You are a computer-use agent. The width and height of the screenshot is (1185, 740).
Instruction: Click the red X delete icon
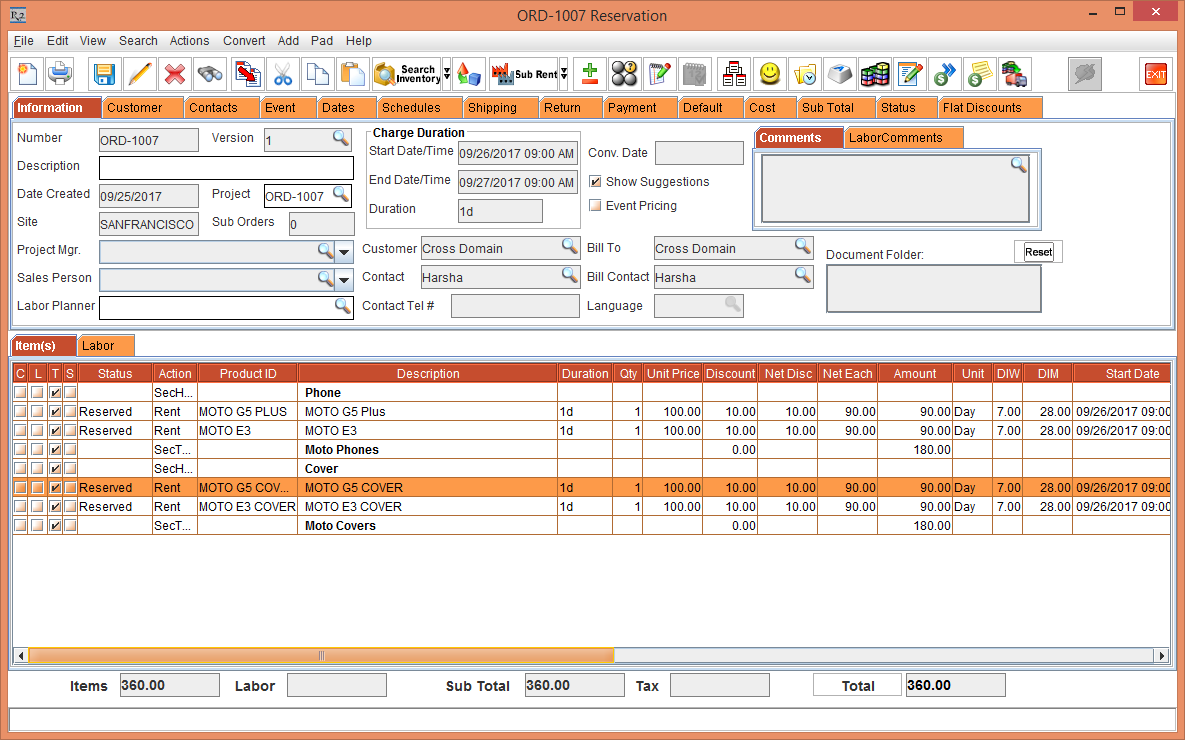point(175,74)
